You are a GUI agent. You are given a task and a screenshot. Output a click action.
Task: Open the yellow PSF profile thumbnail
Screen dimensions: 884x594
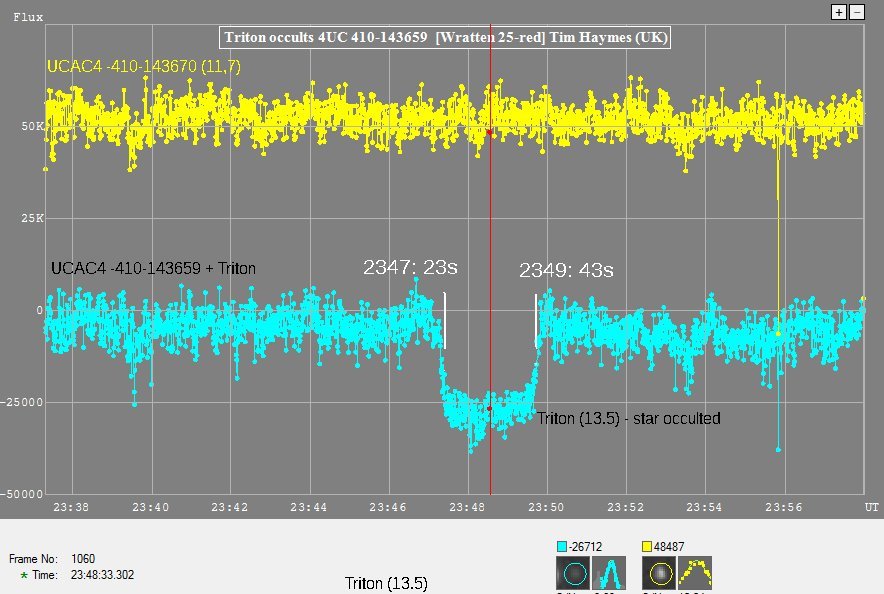[x=695, y=573]
